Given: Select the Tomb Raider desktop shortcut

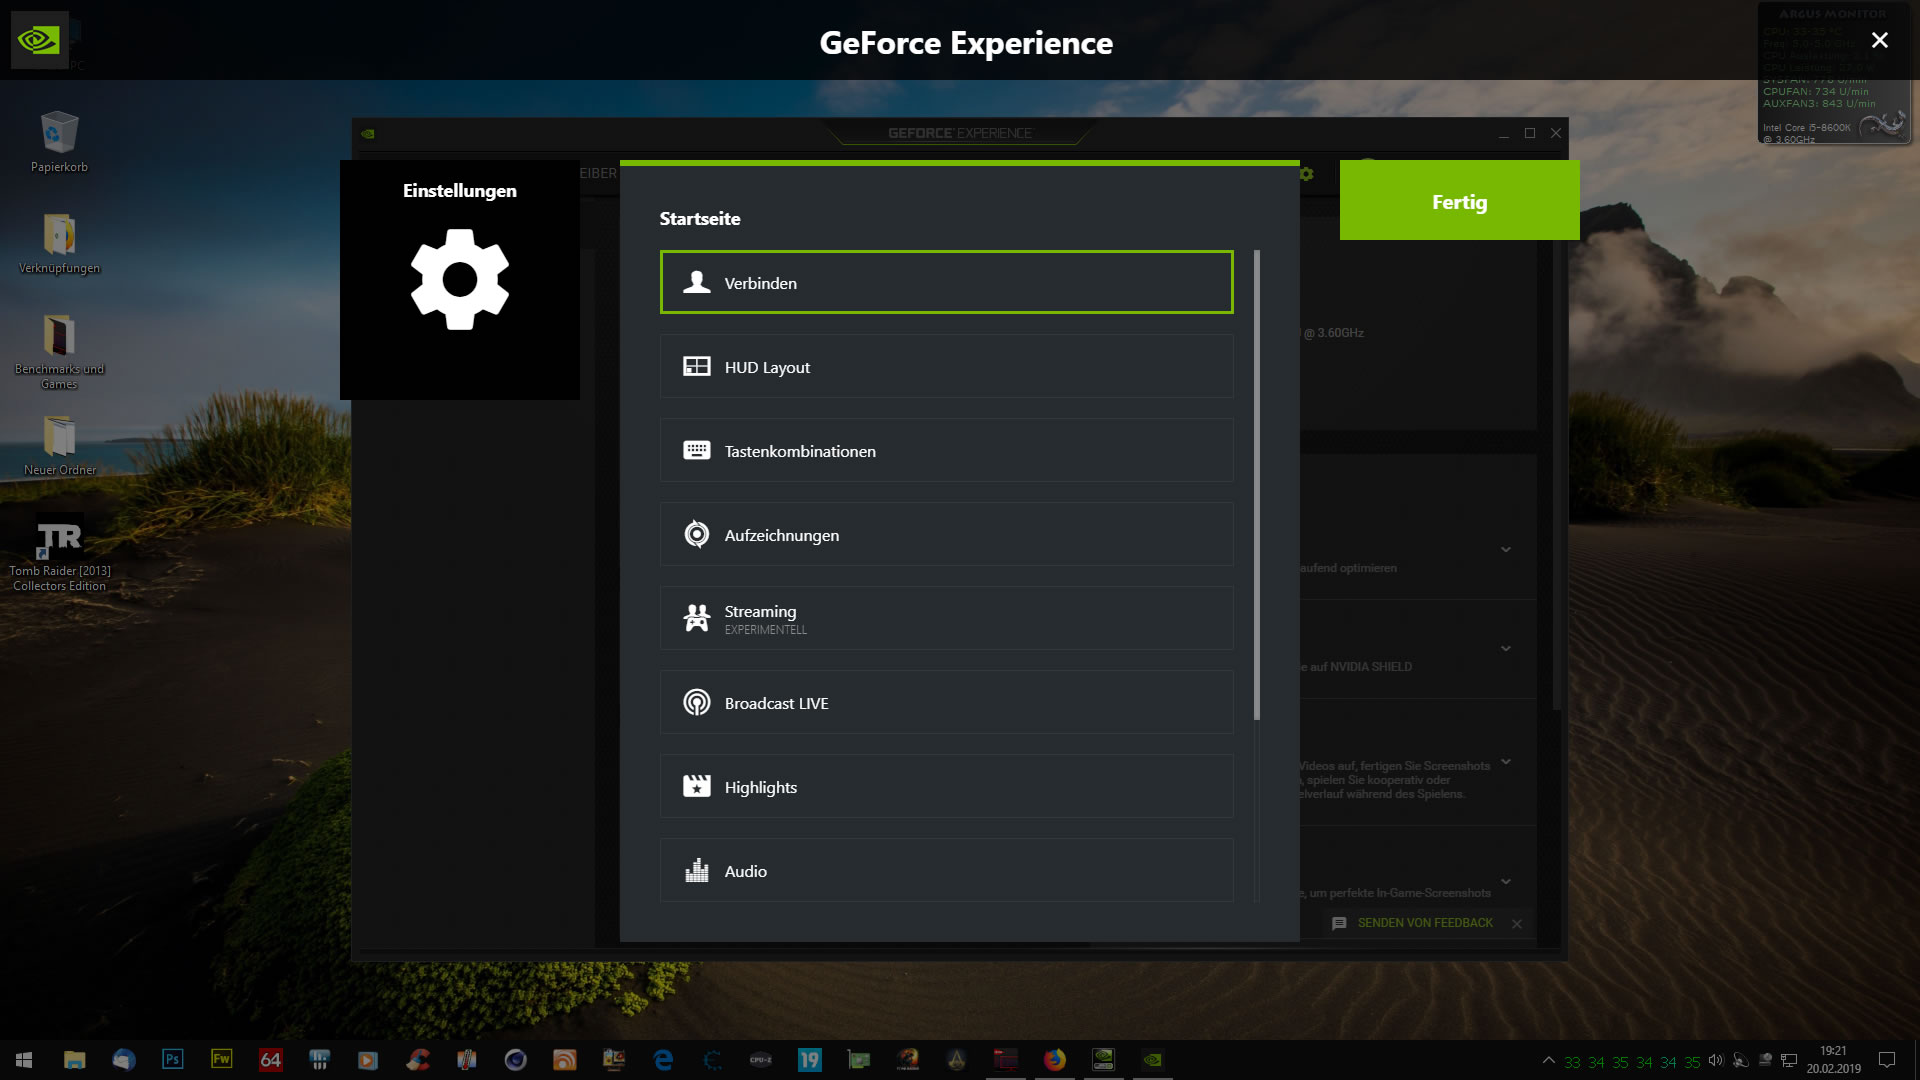Looking at the screenshot, I should coord(59,553).
